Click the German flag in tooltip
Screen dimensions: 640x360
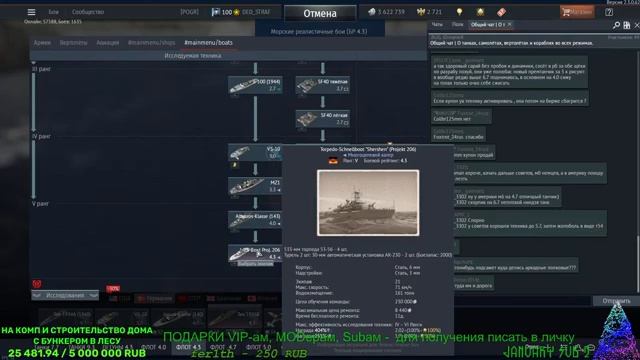click(333, 161)
